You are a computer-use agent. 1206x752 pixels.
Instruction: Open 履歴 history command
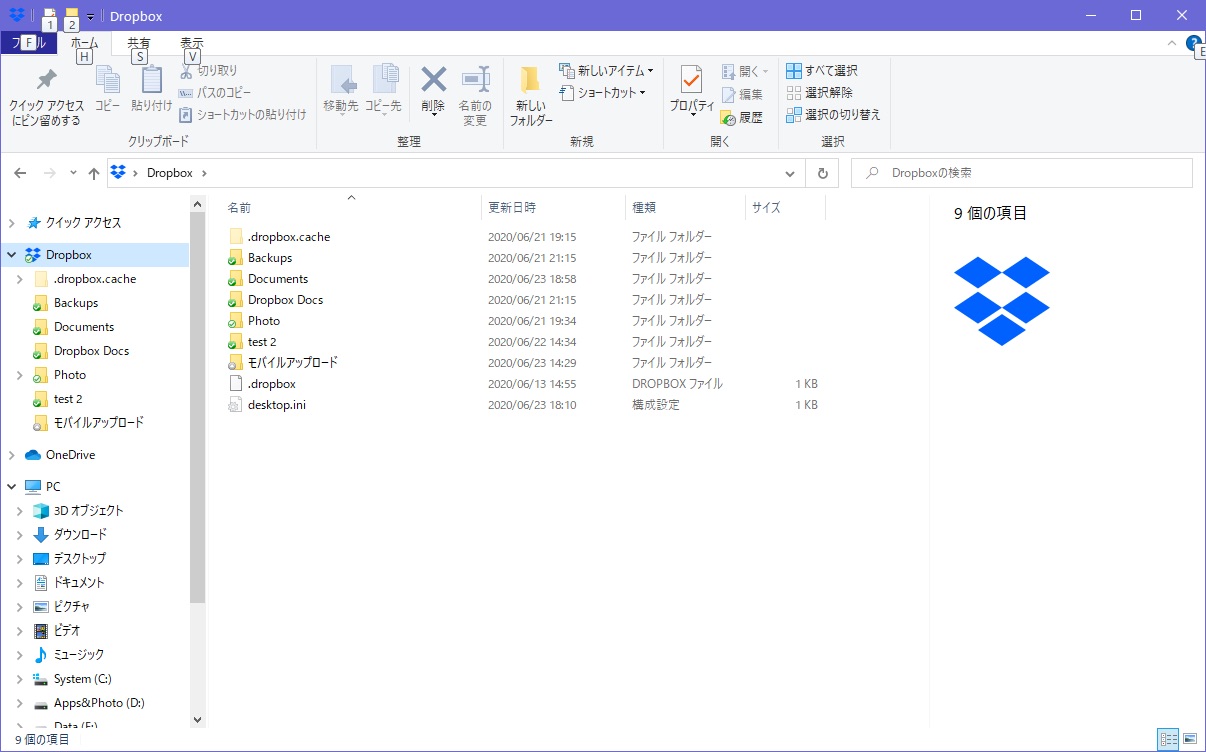[x=742, y=117]
